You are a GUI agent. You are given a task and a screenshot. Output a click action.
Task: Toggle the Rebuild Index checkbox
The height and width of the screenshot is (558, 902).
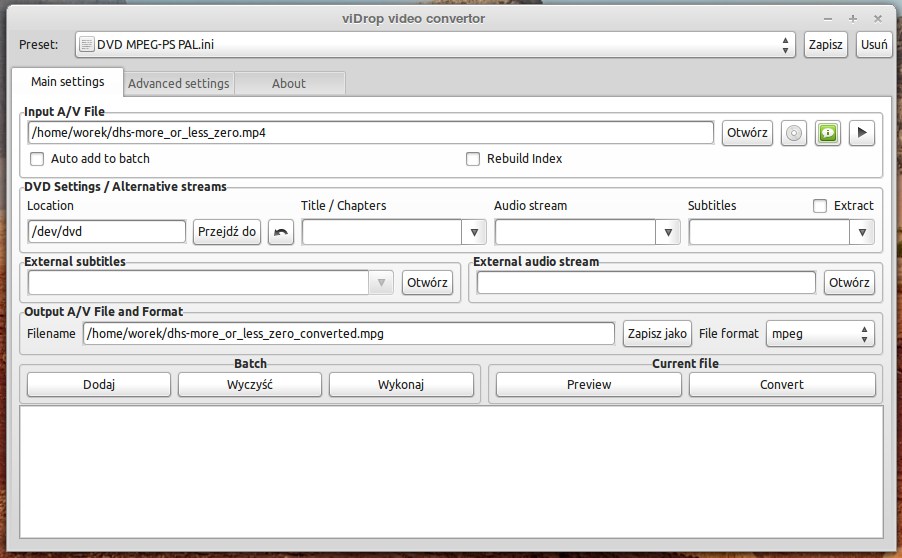coord(473,159)
